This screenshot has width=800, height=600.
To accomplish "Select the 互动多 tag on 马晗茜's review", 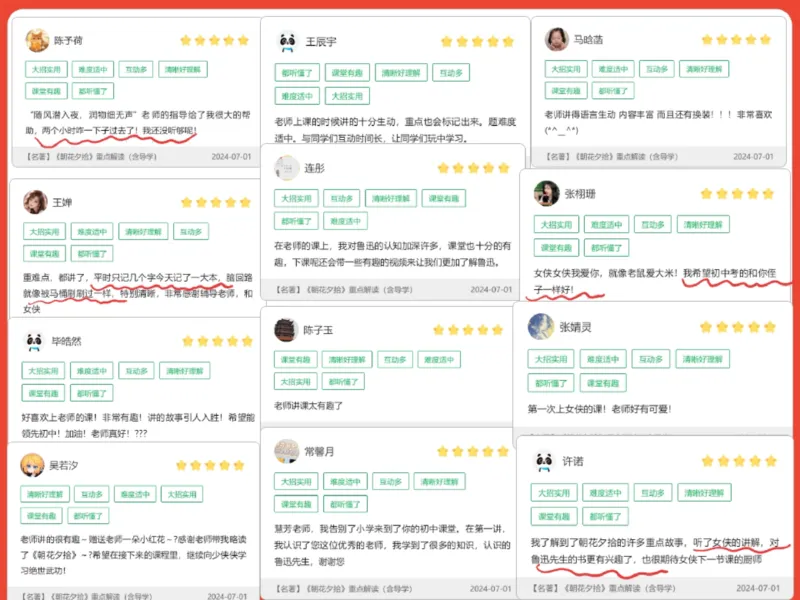I will click(657, 69).
